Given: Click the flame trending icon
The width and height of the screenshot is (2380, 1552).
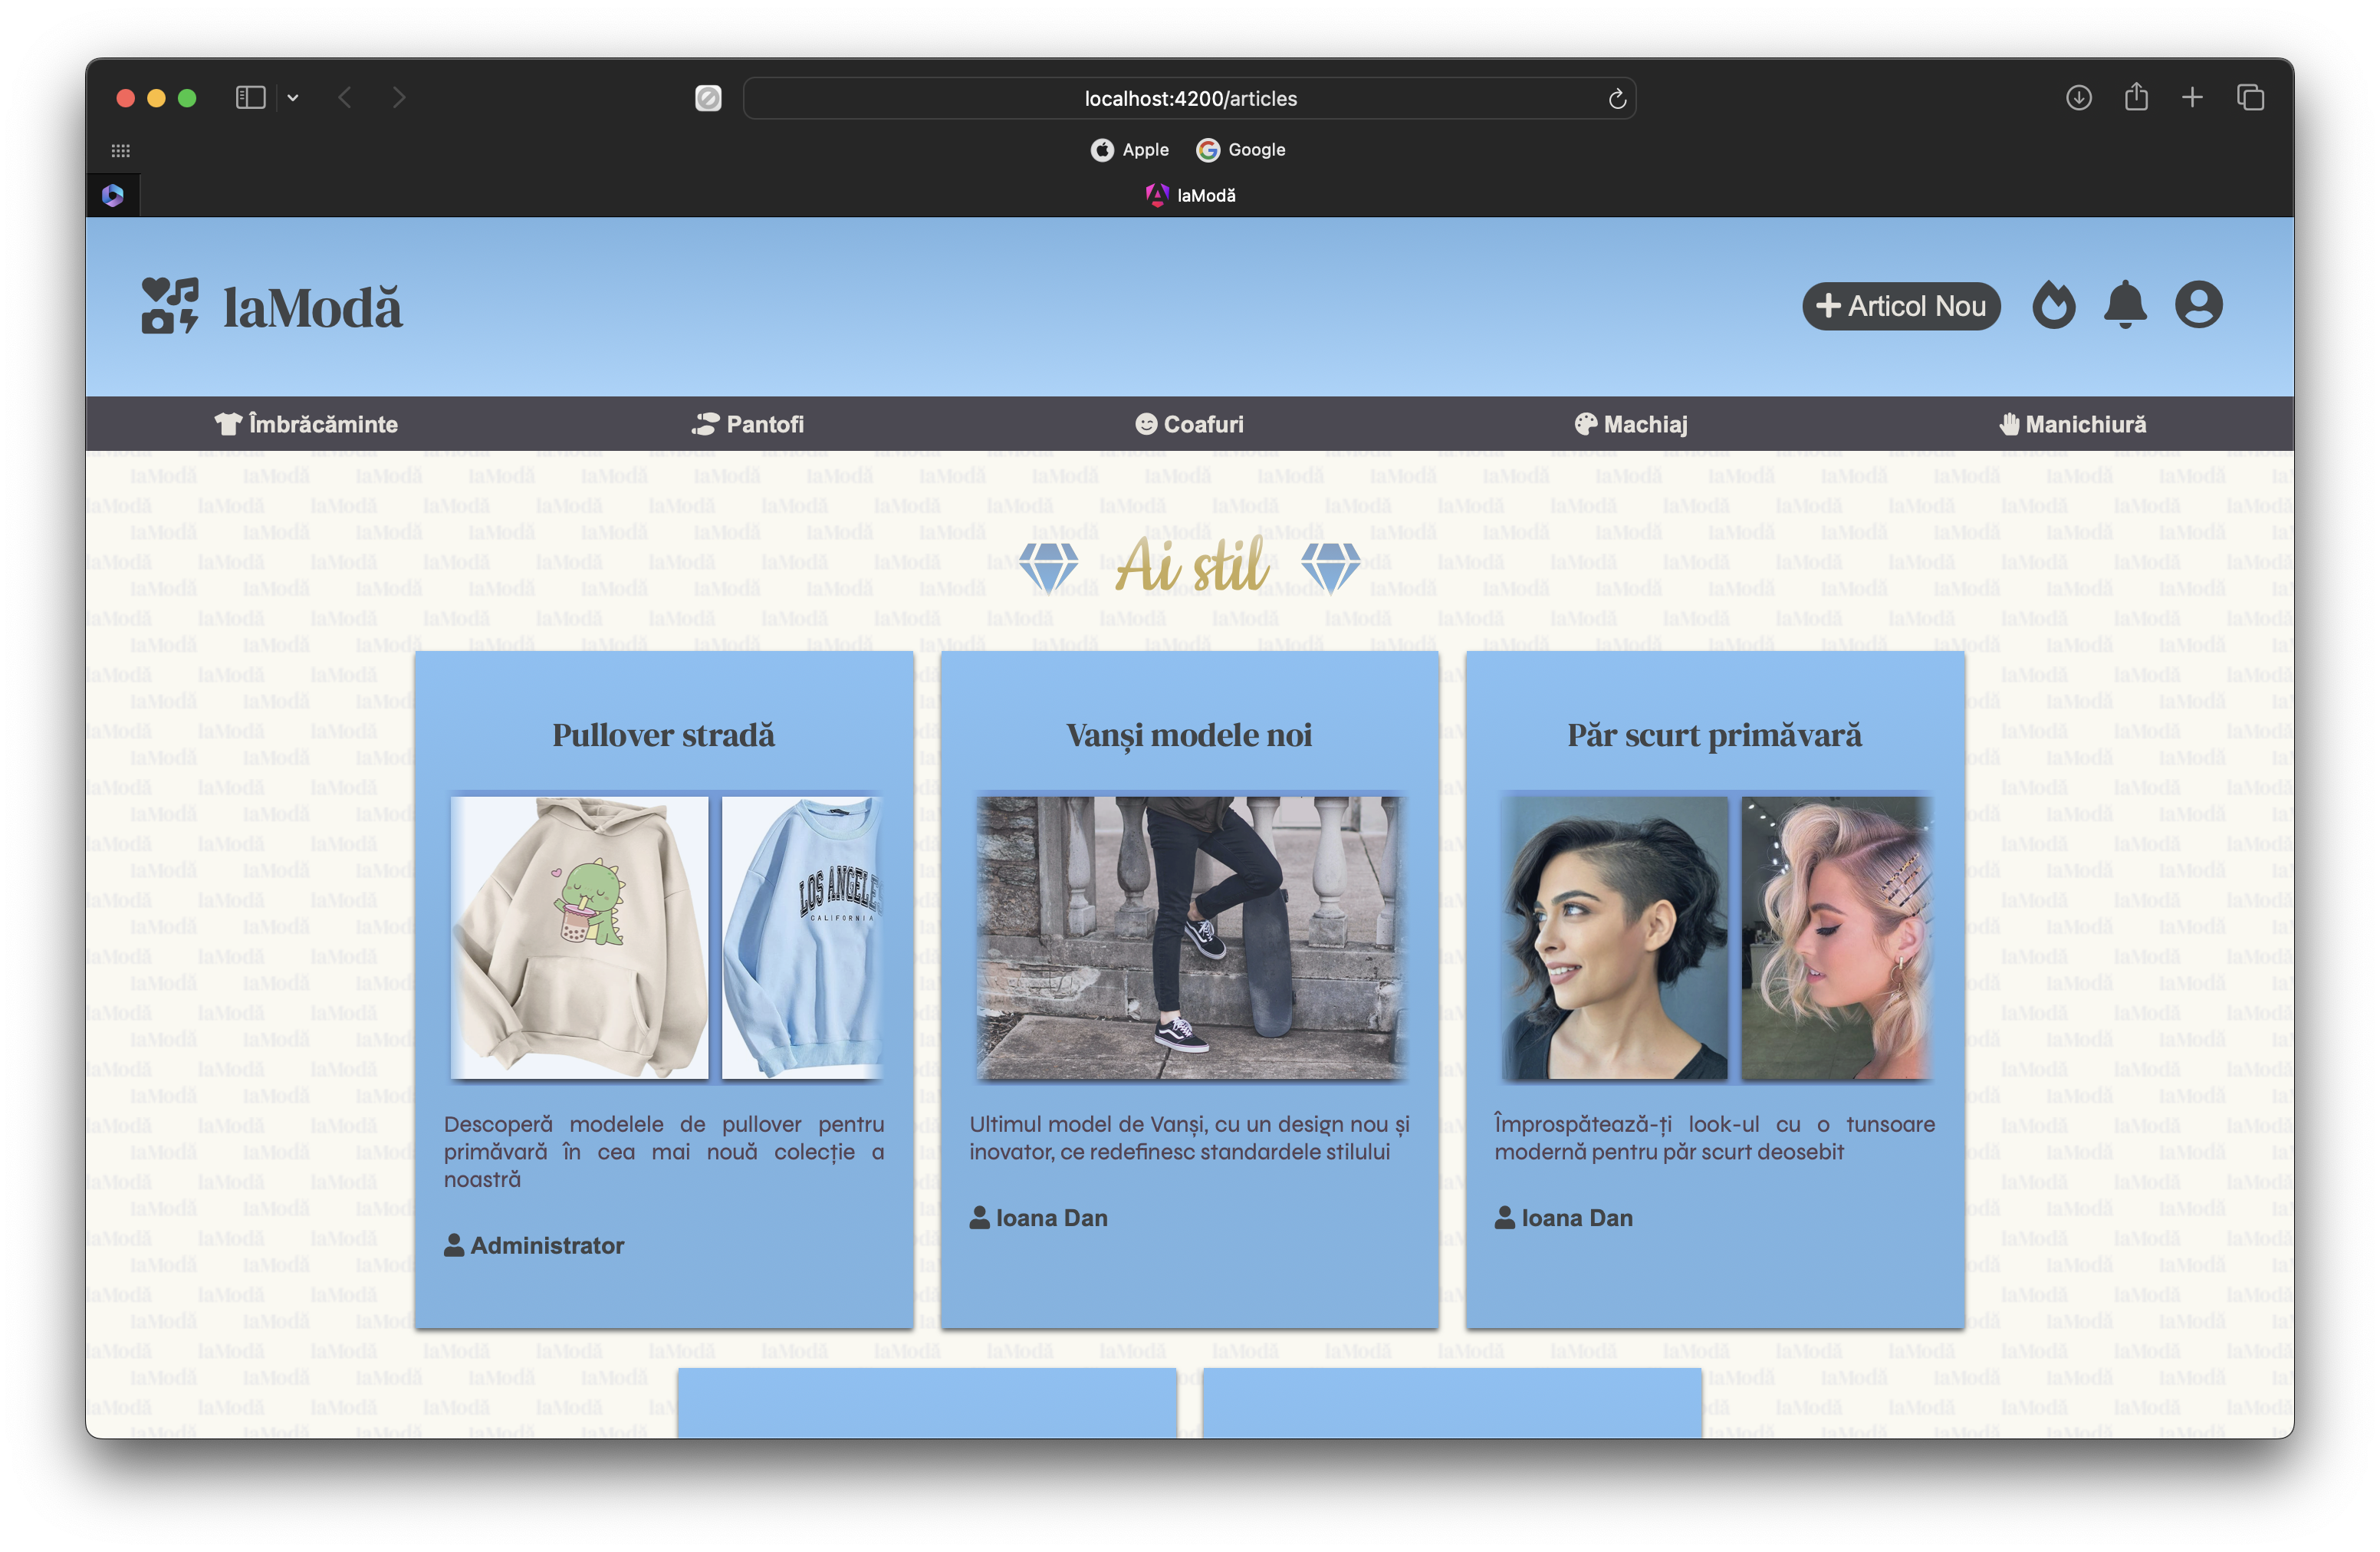Looking at the screenshot, I should (x=2053, y=305).
